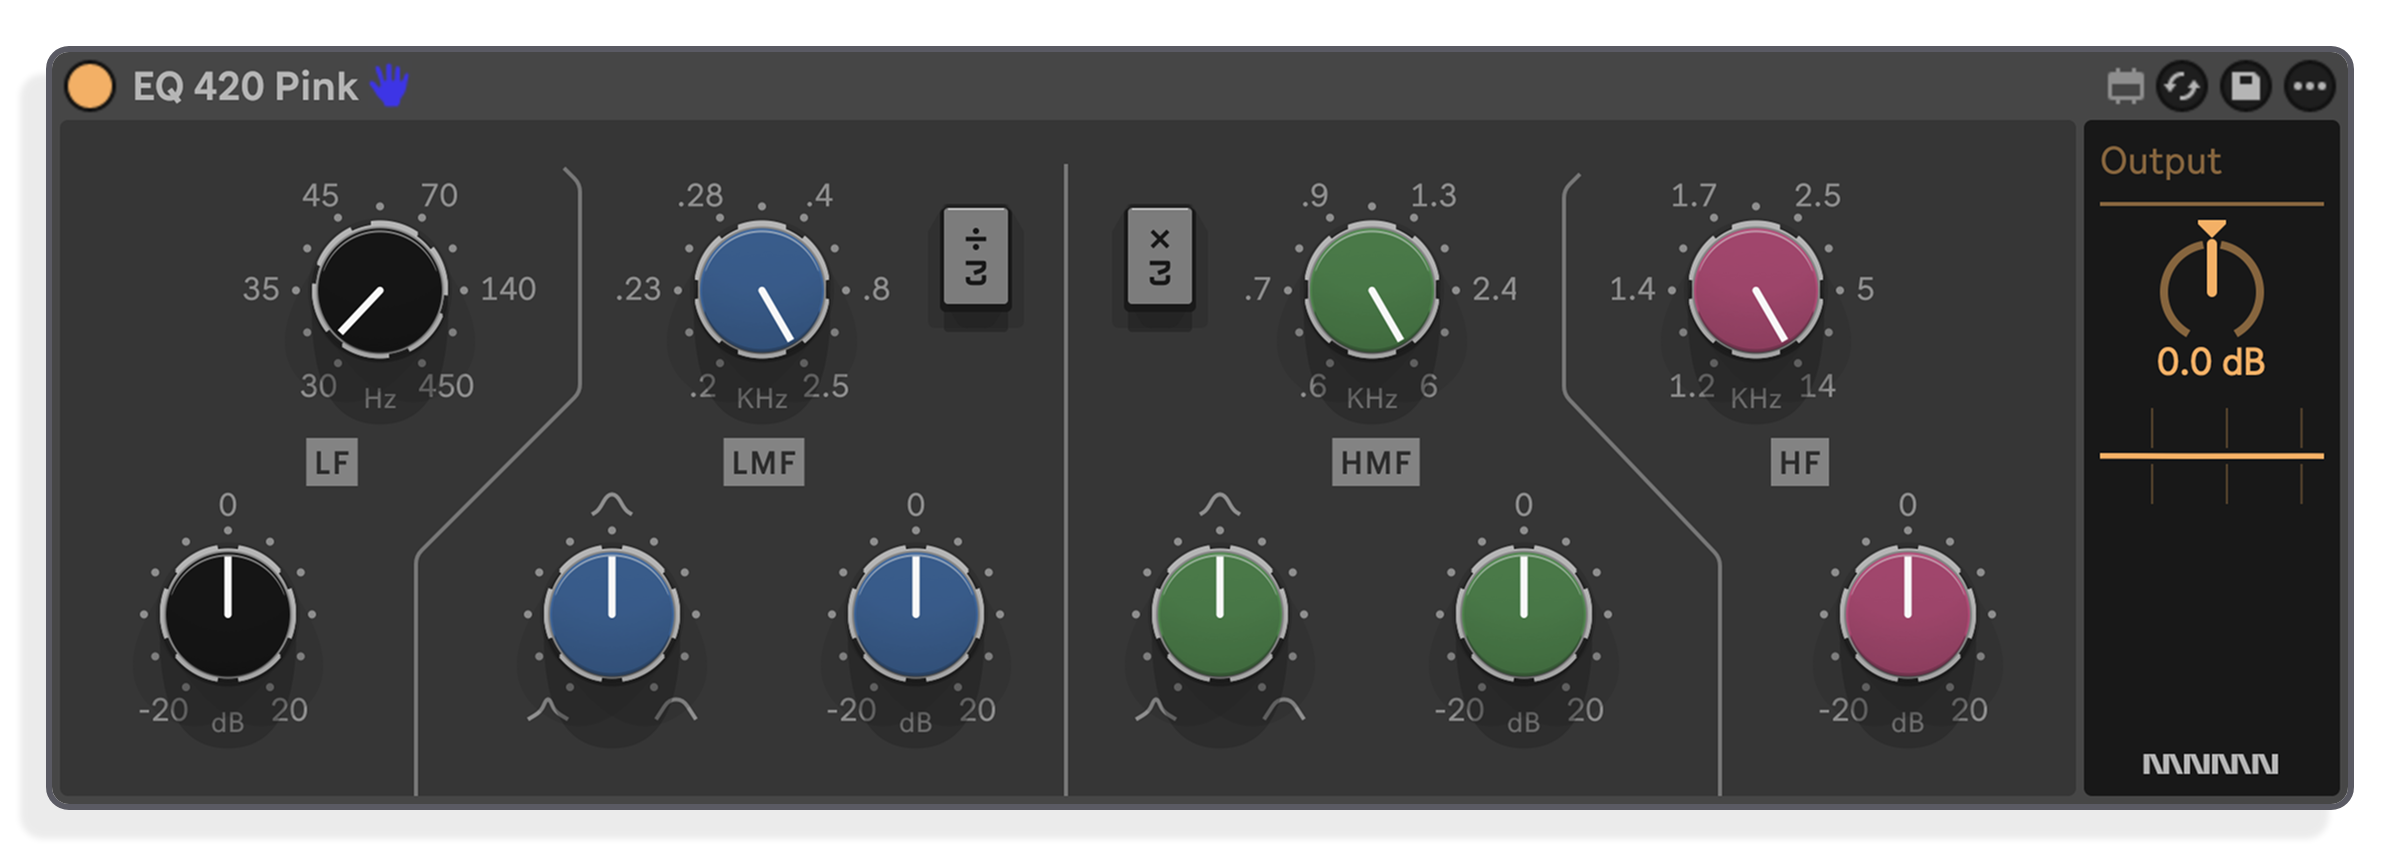Click the 2.4 mark on HMF frequency dial
The width and height of the screenshot is (2400, 856).
1495,289
